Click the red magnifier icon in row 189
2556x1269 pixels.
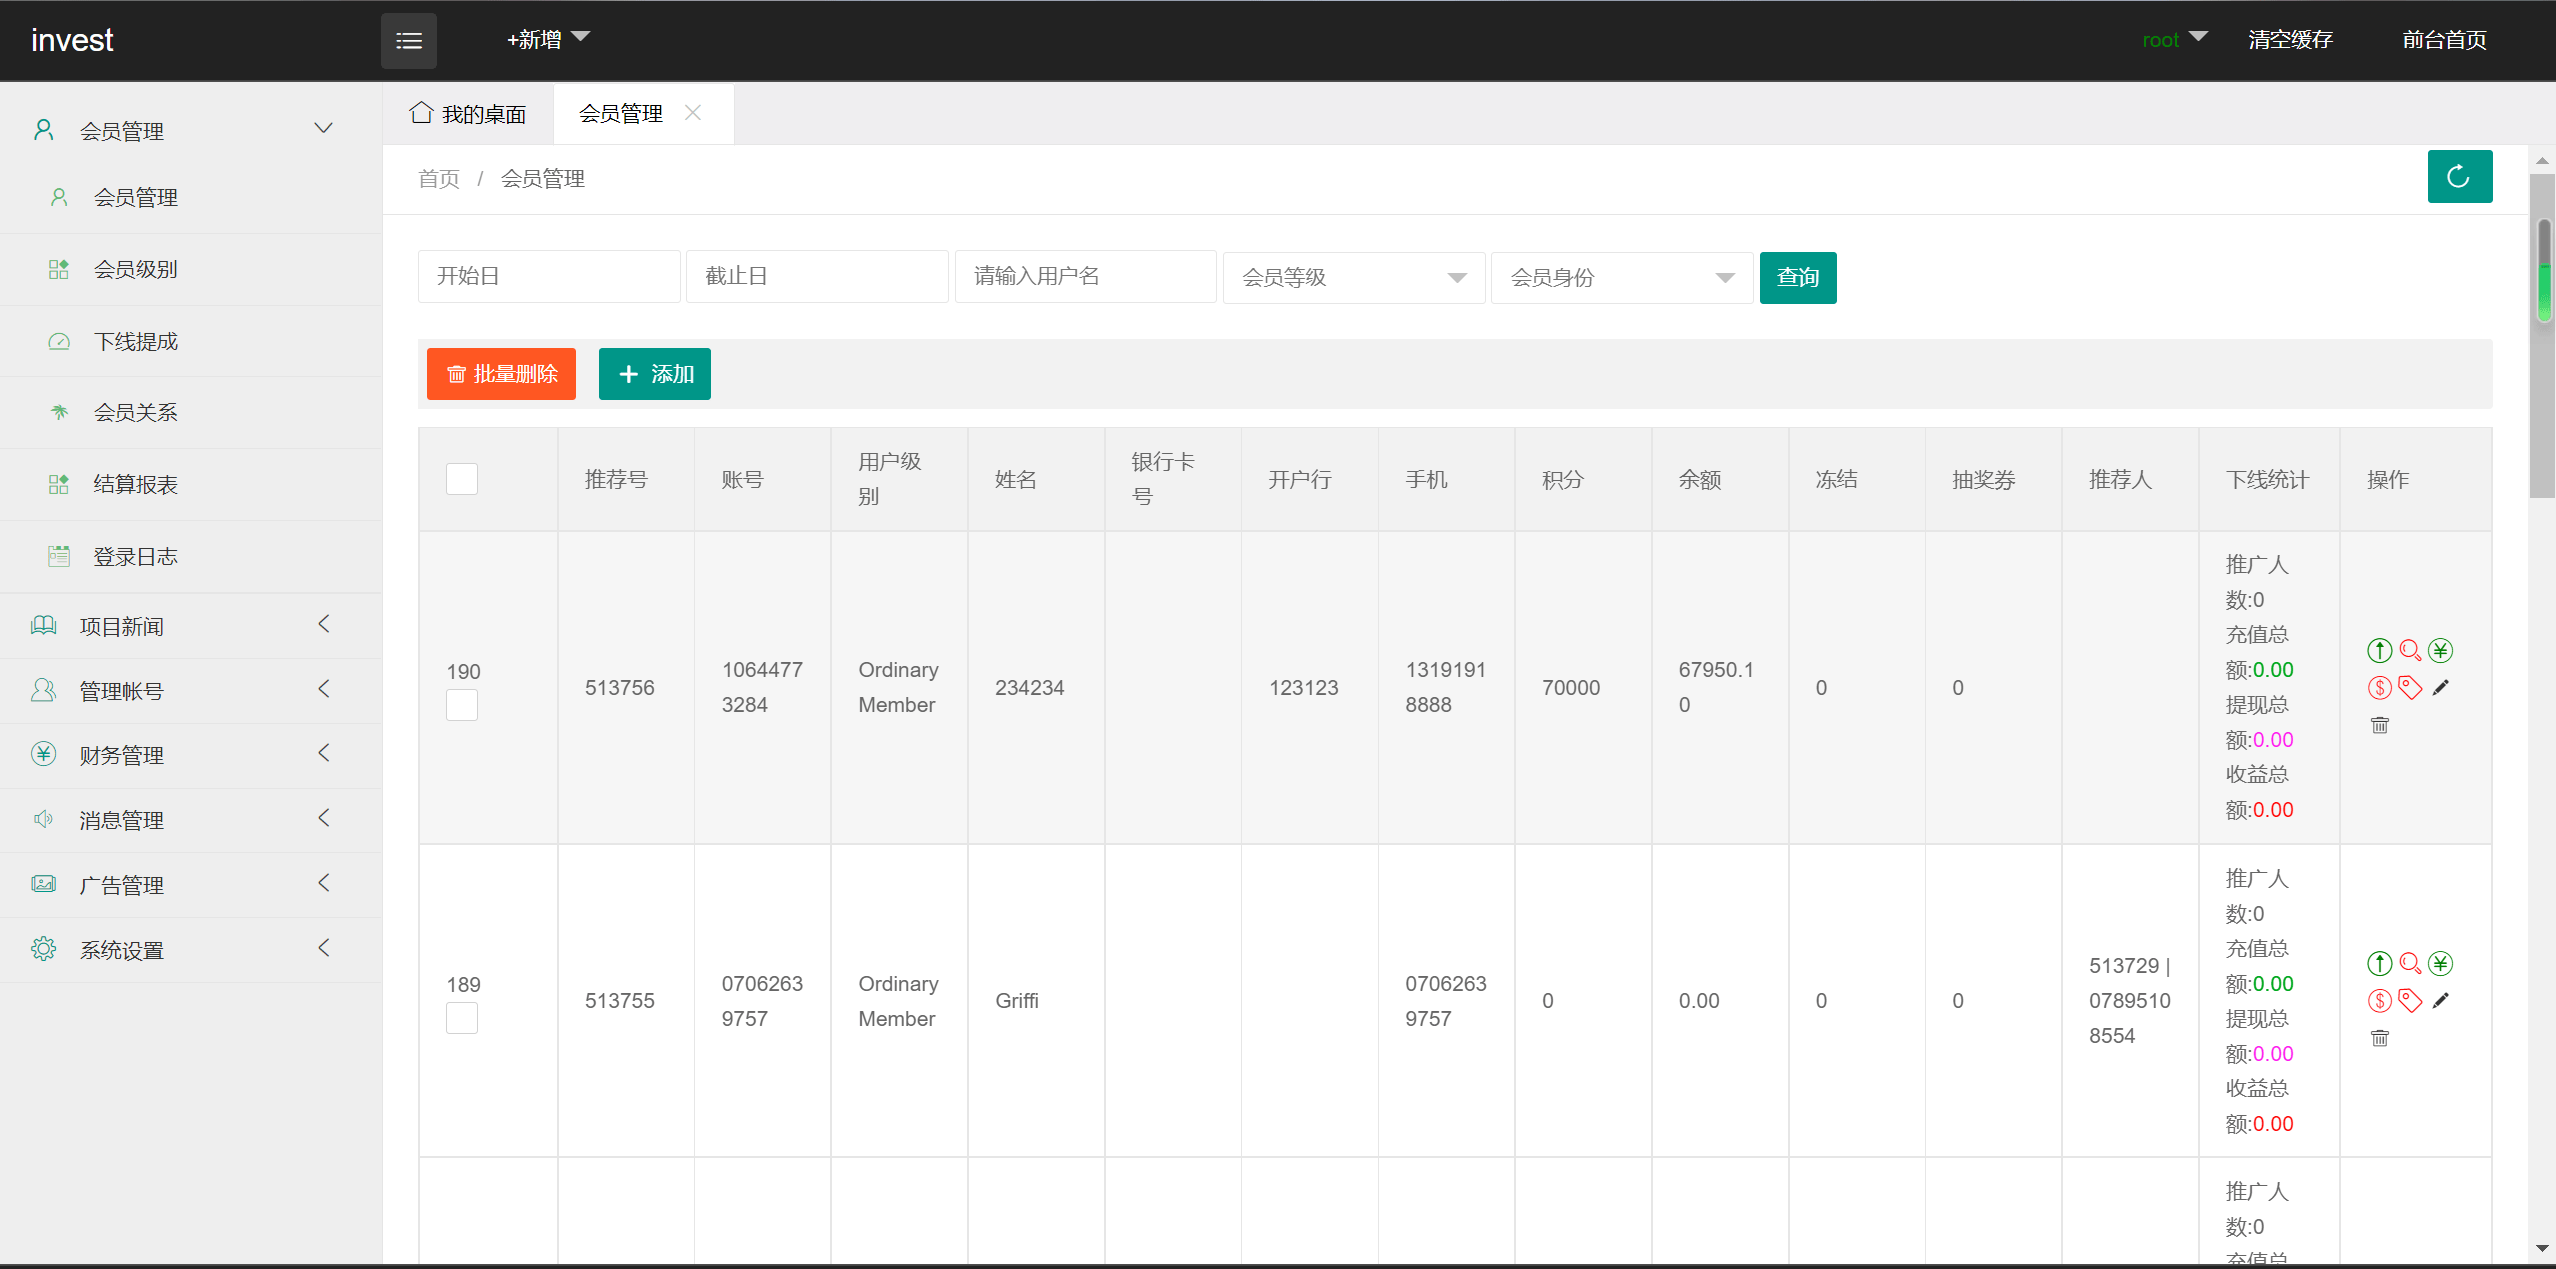point(2410,964)
